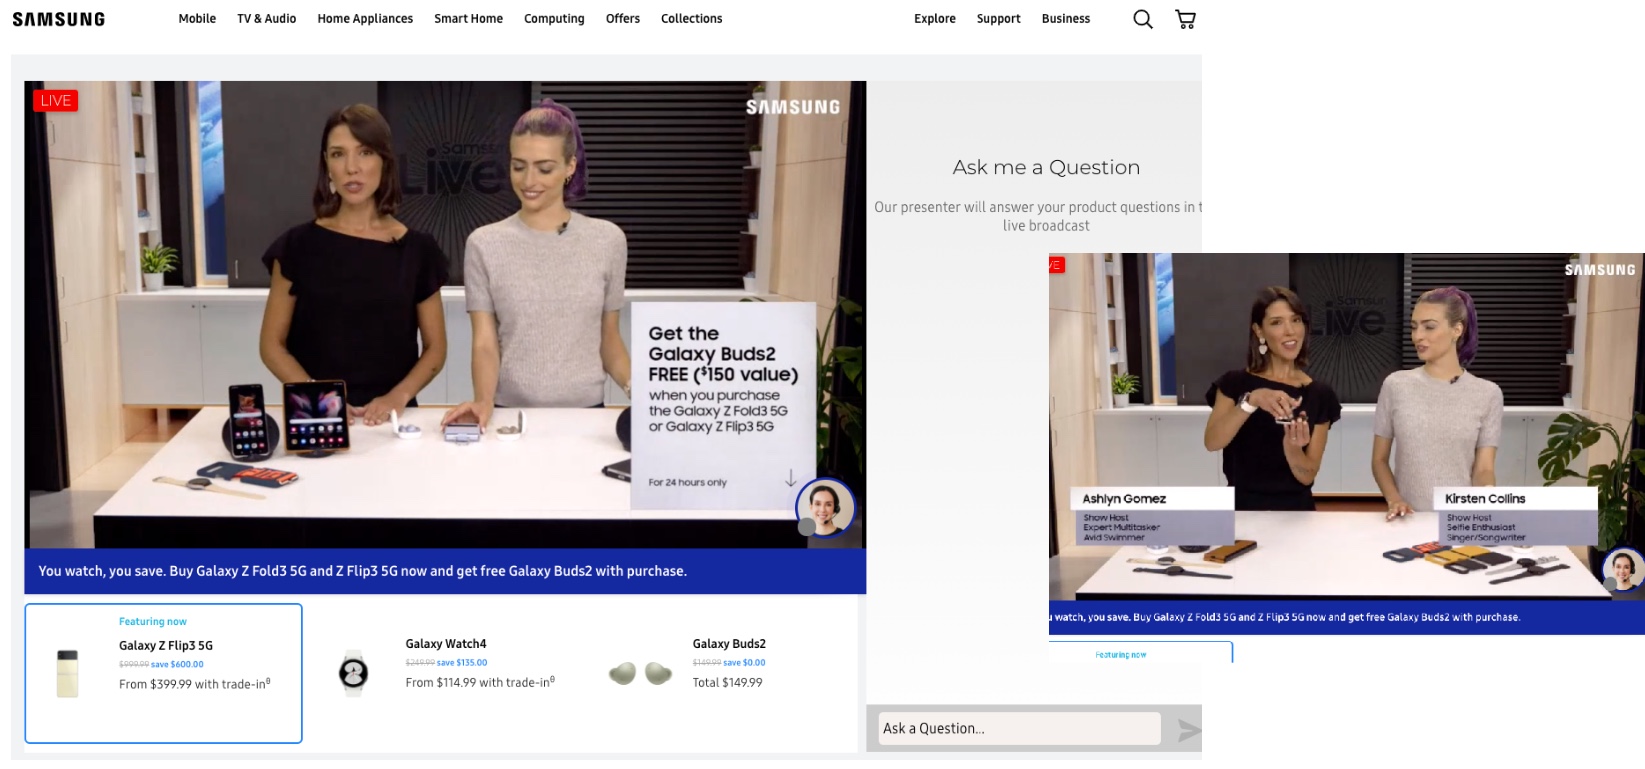Click the send question arrow icon
The image size is (1645, 769).
click(1188, 730)
